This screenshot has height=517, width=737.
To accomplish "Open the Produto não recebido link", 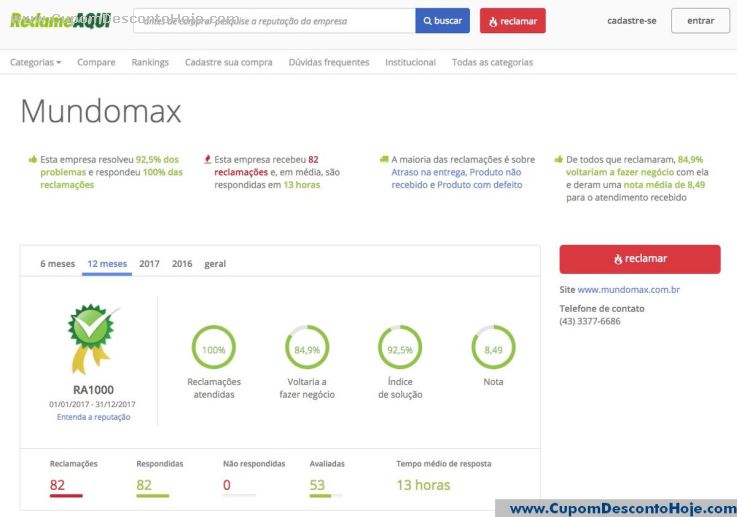I will pyautogui.click(x=456, y=179).
